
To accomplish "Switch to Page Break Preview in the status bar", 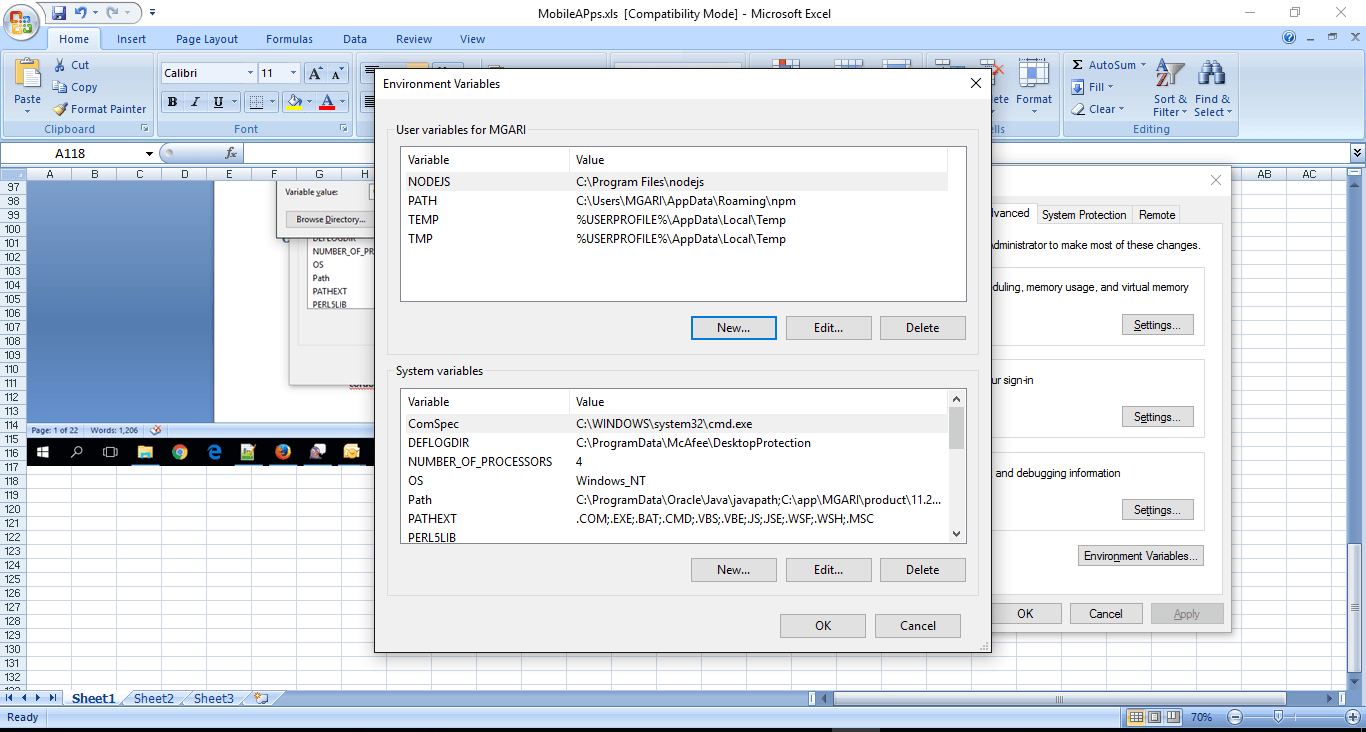I will pyautogui.click(x=1172, y=717).
